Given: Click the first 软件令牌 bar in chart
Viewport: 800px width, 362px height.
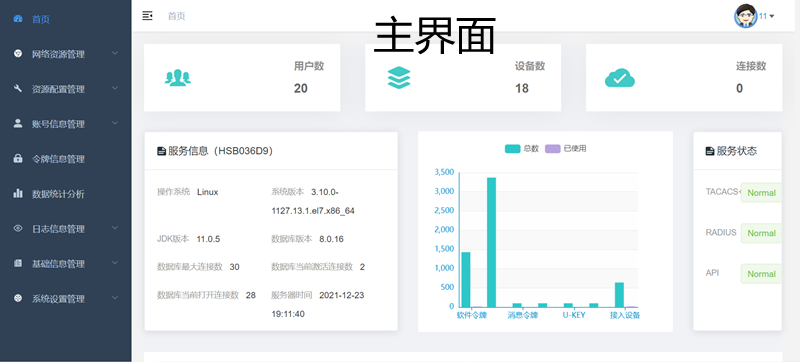Looking at the screenshot, I should (466, 279).
